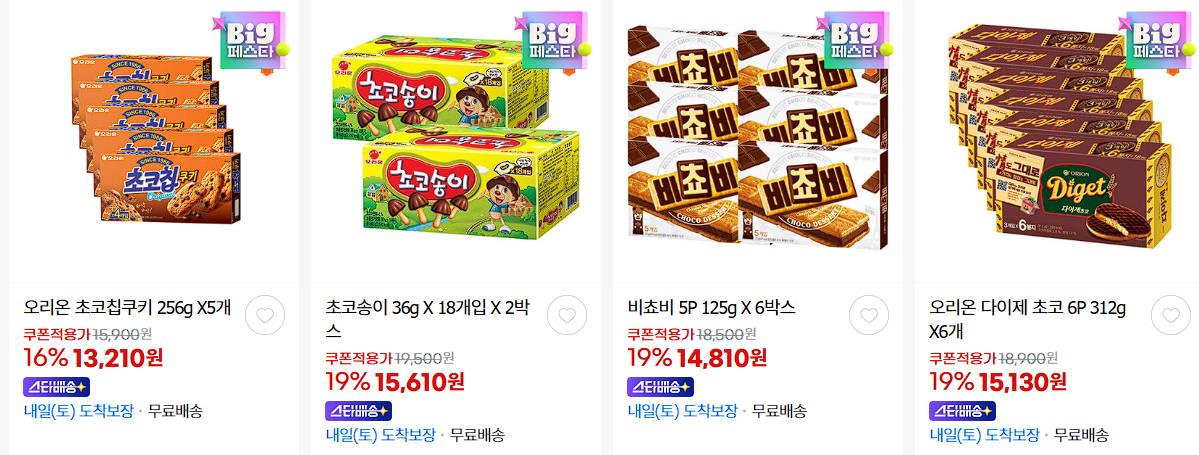
Task: Favorite the 비쵸비 5P 125g product
Action: [869, 315]
